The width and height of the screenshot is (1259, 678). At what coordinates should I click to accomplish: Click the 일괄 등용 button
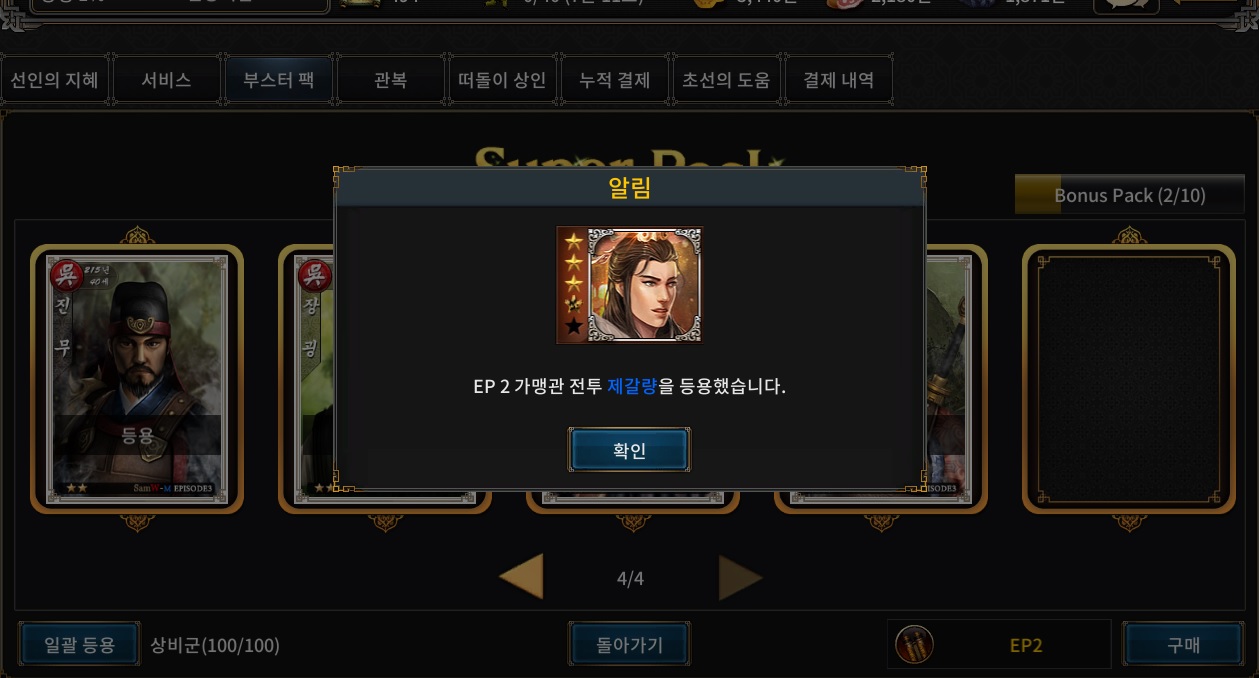point(80,645)
